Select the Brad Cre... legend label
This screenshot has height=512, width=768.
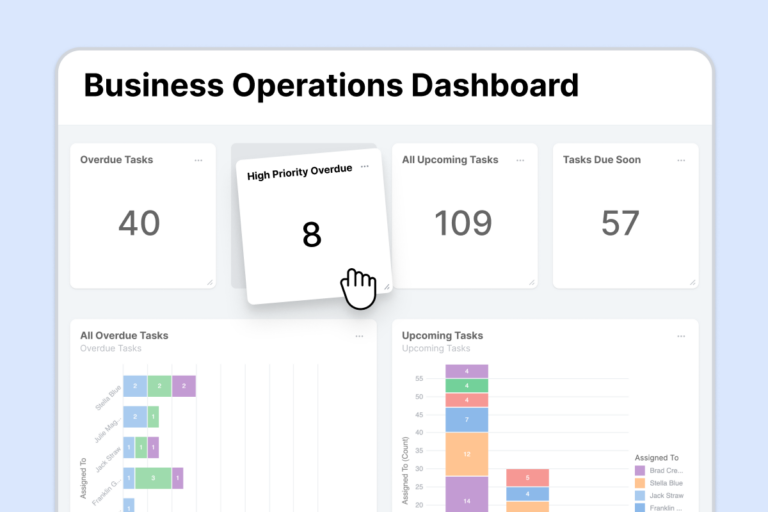coord(666,470)
